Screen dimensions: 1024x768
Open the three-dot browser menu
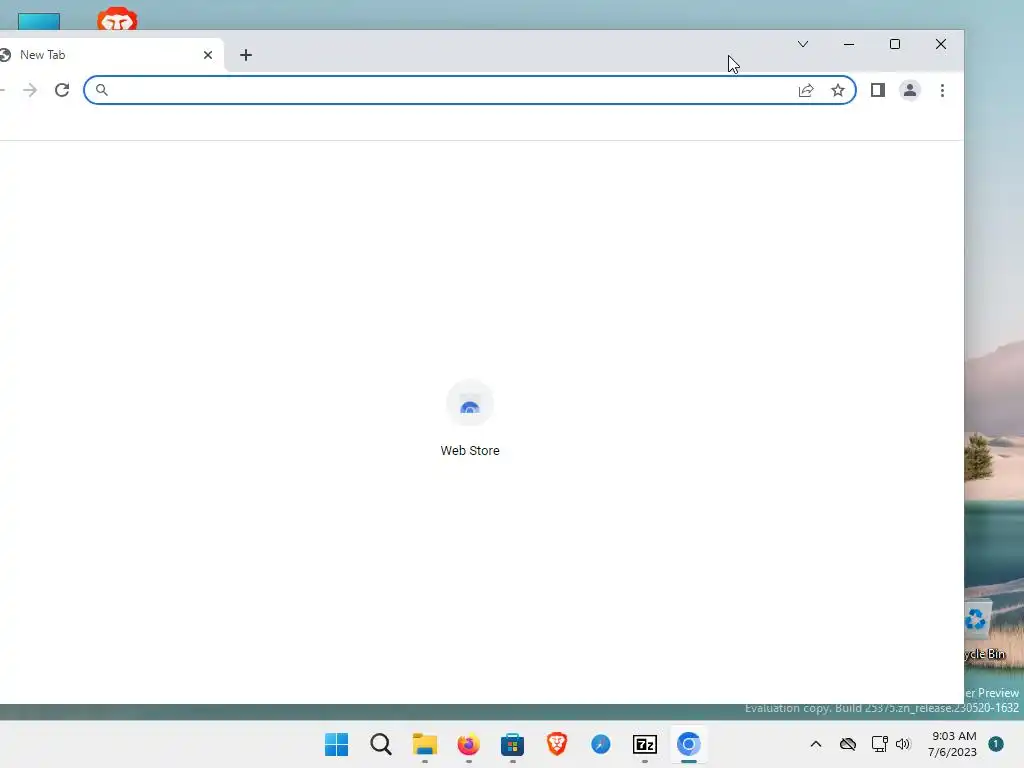point(942,90)
